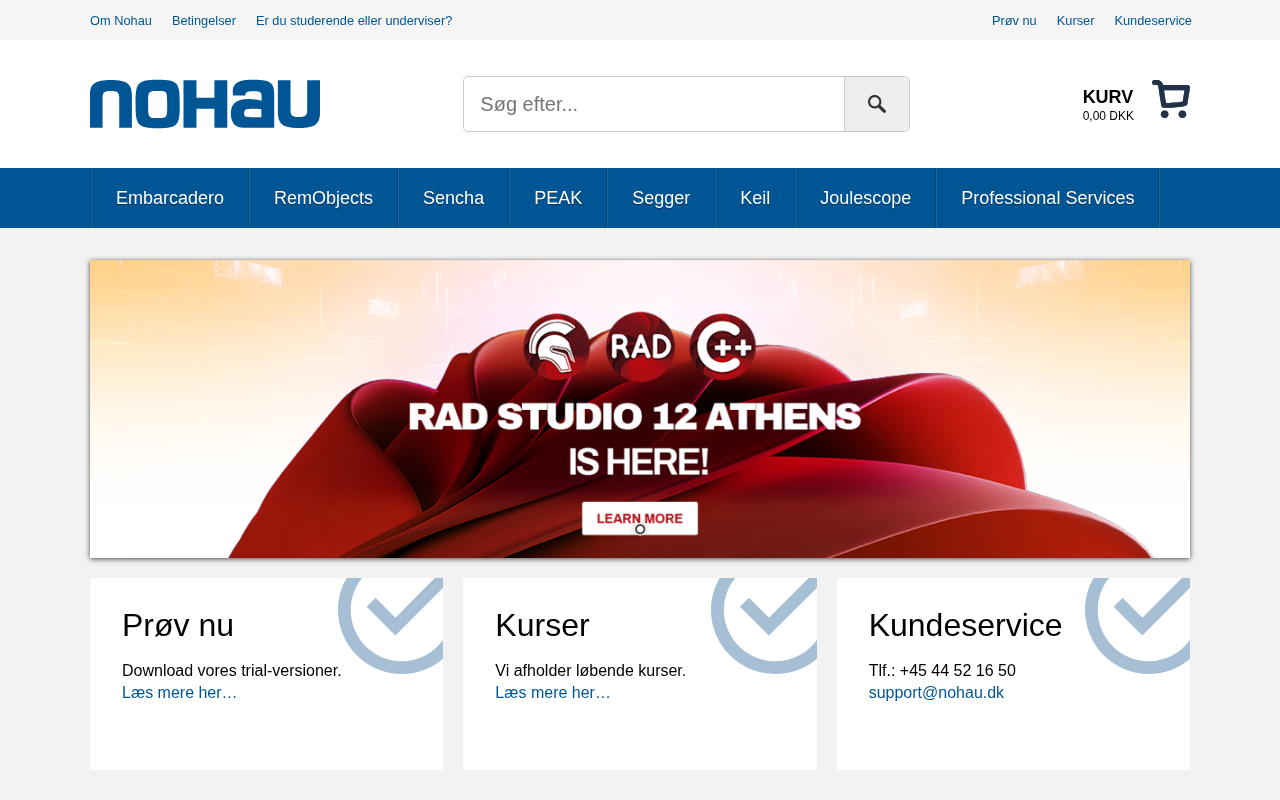Image resolution: width=1280 pixels, height=800 pixels.
Task: Open the Joulescope menu item
Action: coord(865,198)
